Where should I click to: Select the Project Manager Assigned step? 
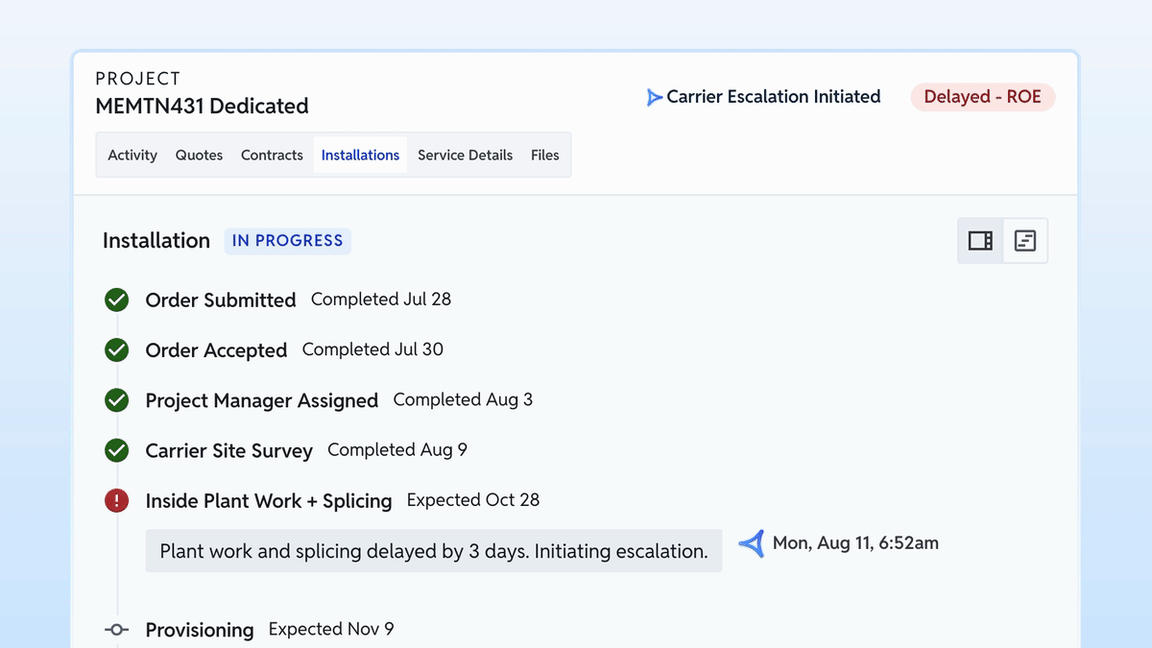coord(262,400)
